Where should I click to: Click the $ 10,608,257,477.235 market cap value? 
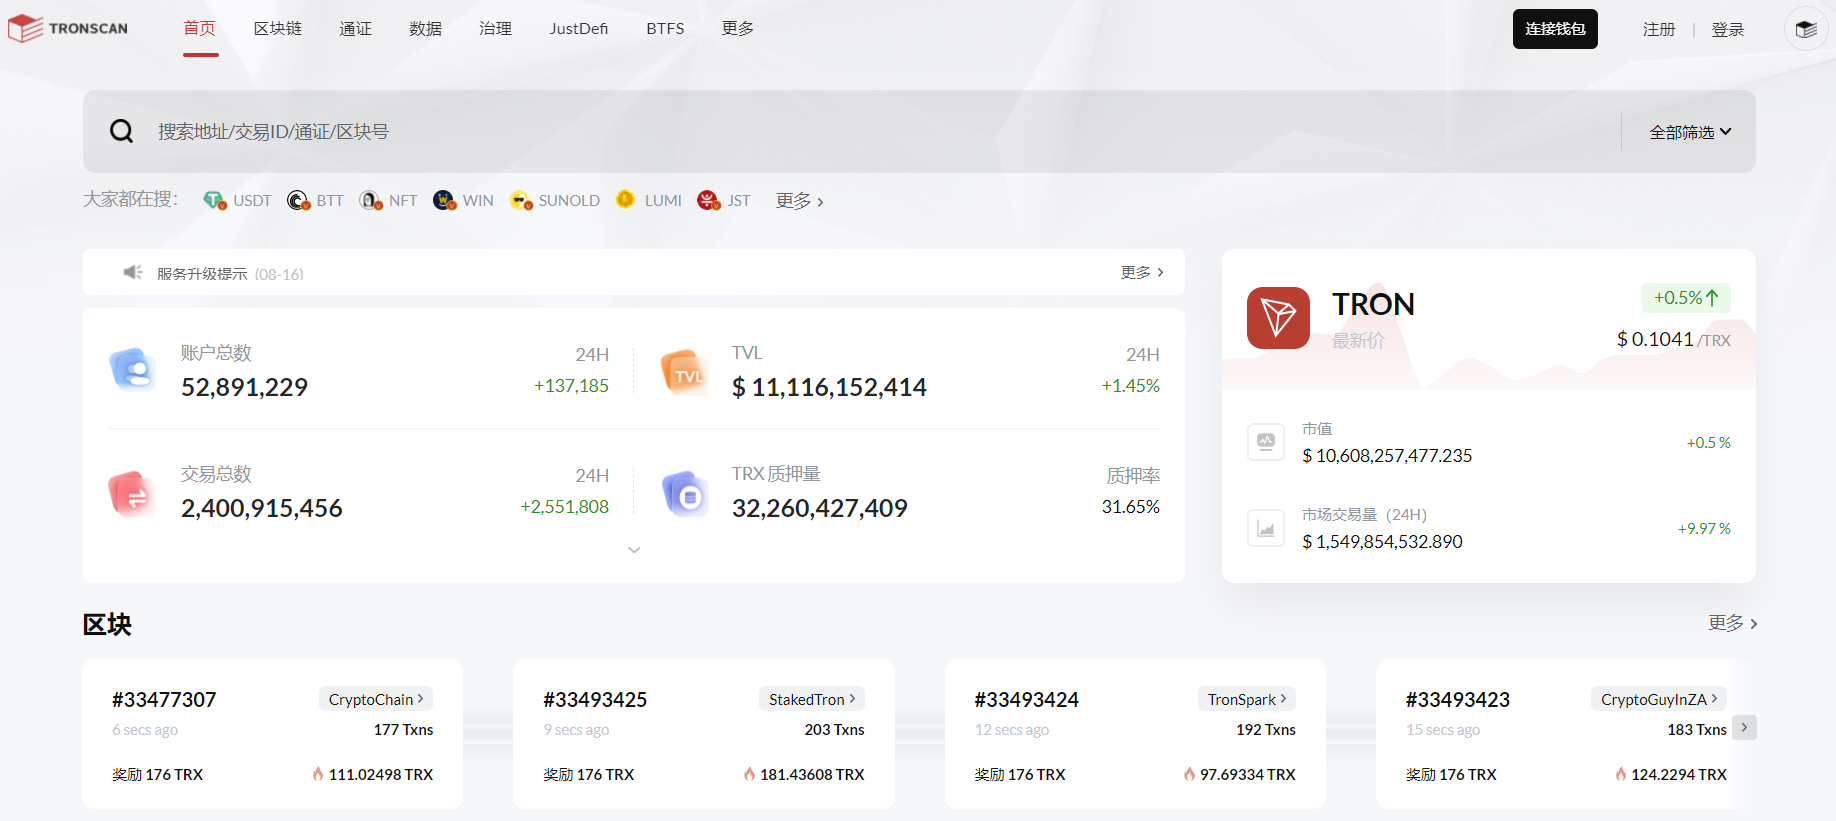(x=1387, y=455)
